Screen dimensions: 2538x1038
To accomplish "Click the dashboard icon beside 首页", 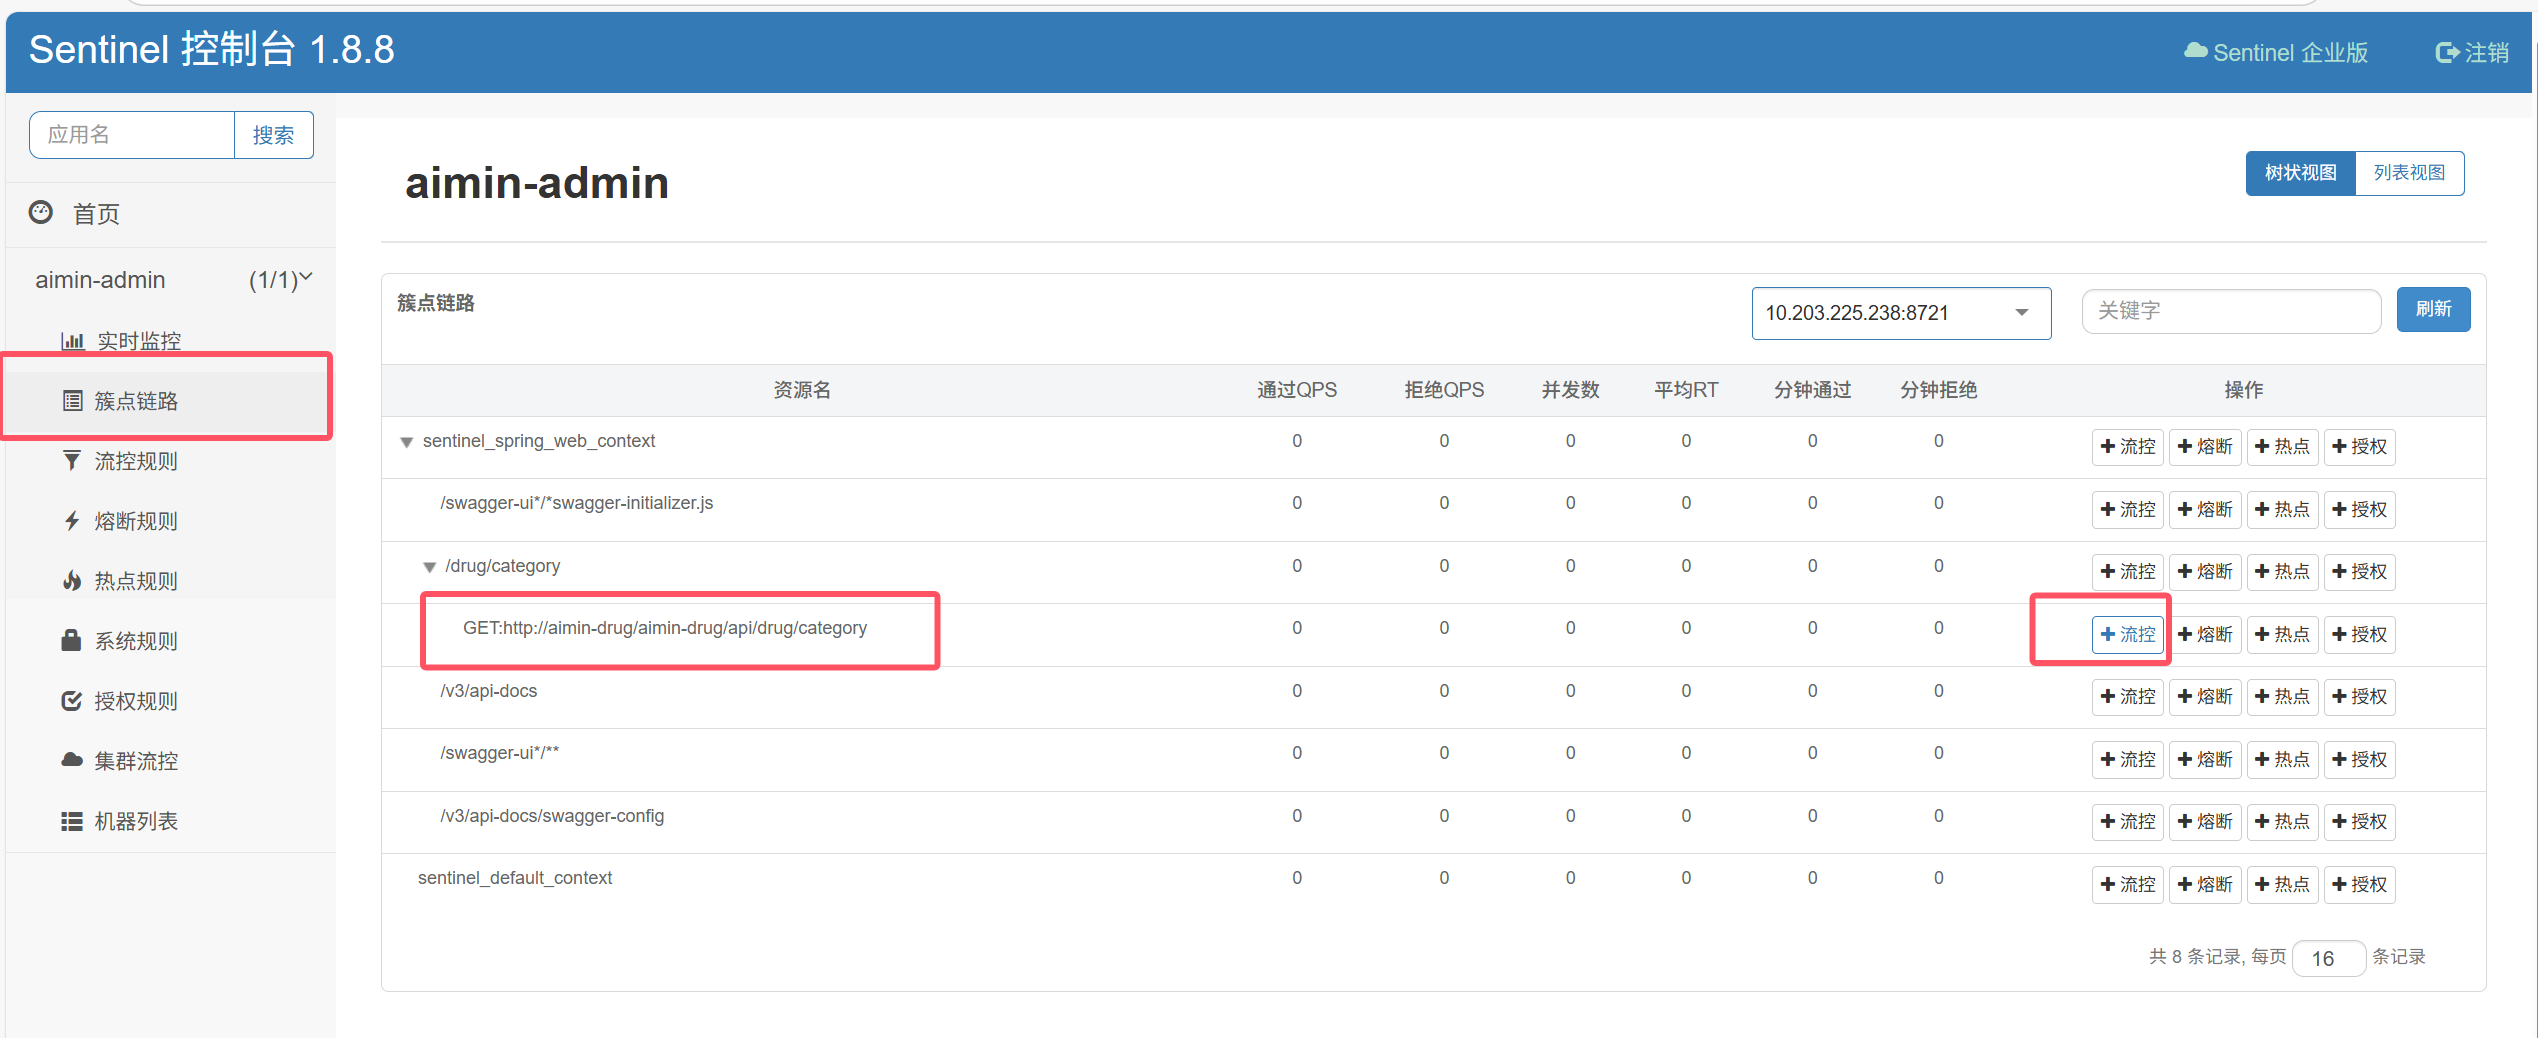I will pyautogui.click(x=41, y=212).
